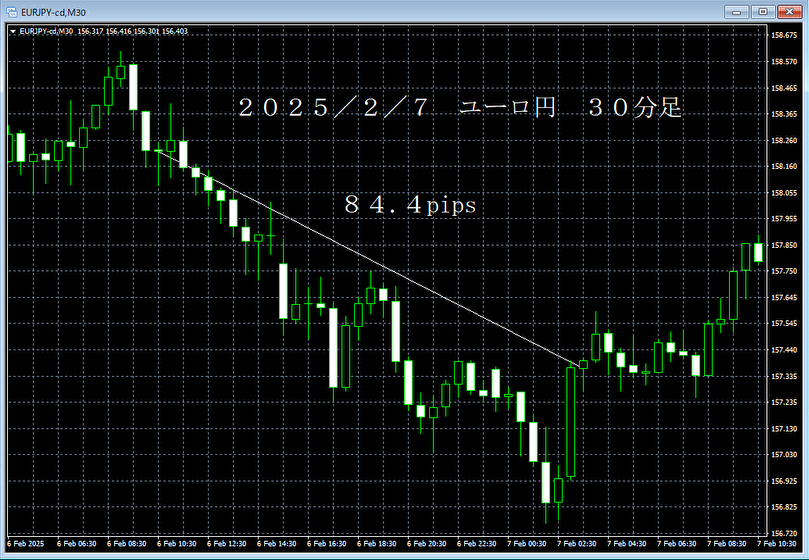
Task: Click the 7 Feb 02:30 time label
Action: pos(577,543)
